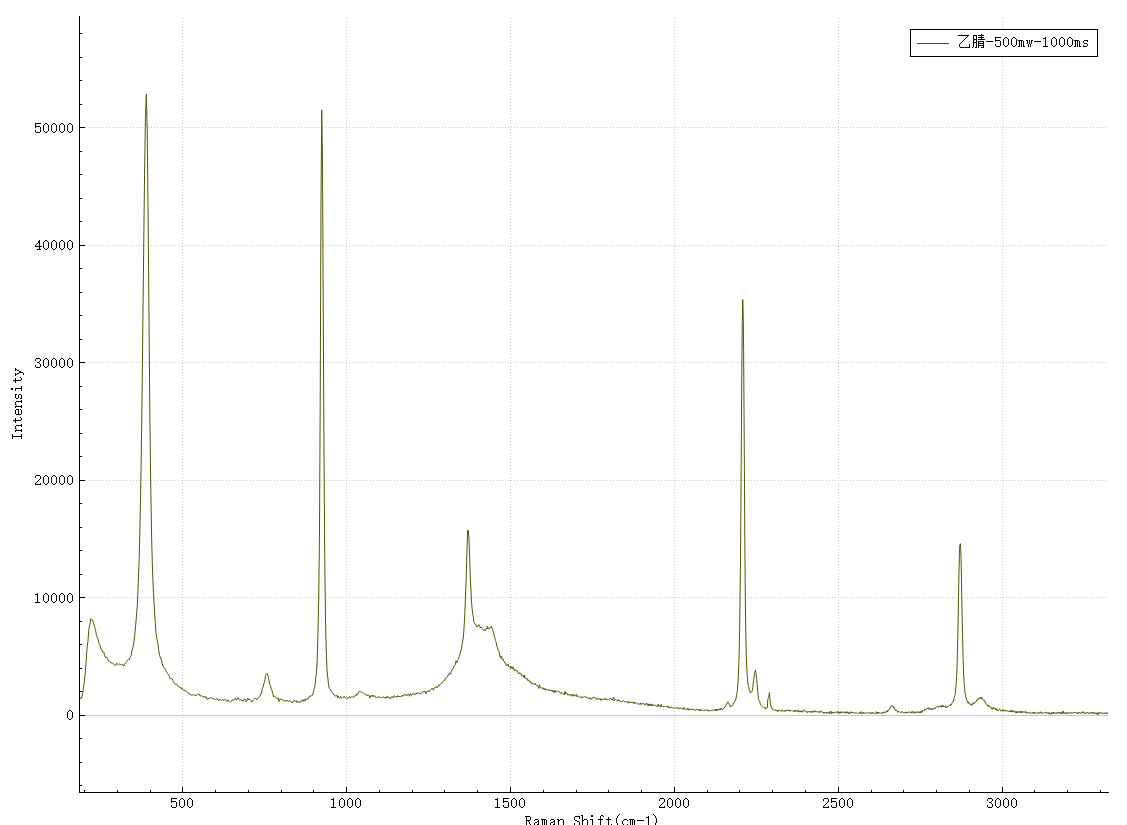
Task: Click the line color sample in legend
Action: pos(933,42)
